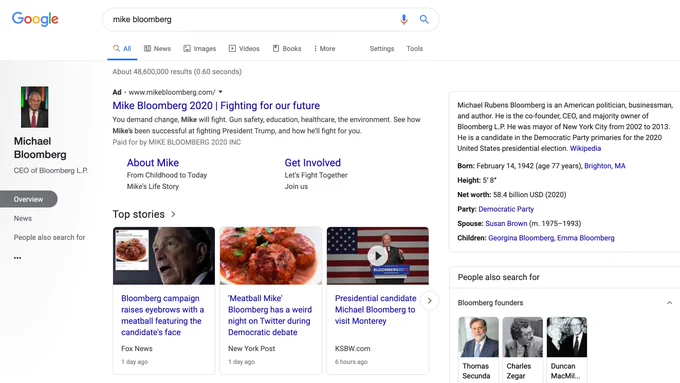The height and width of the screenshot is (383, 680).
Task: Start voice search with the microphone icon
Action: pos(404,20)
